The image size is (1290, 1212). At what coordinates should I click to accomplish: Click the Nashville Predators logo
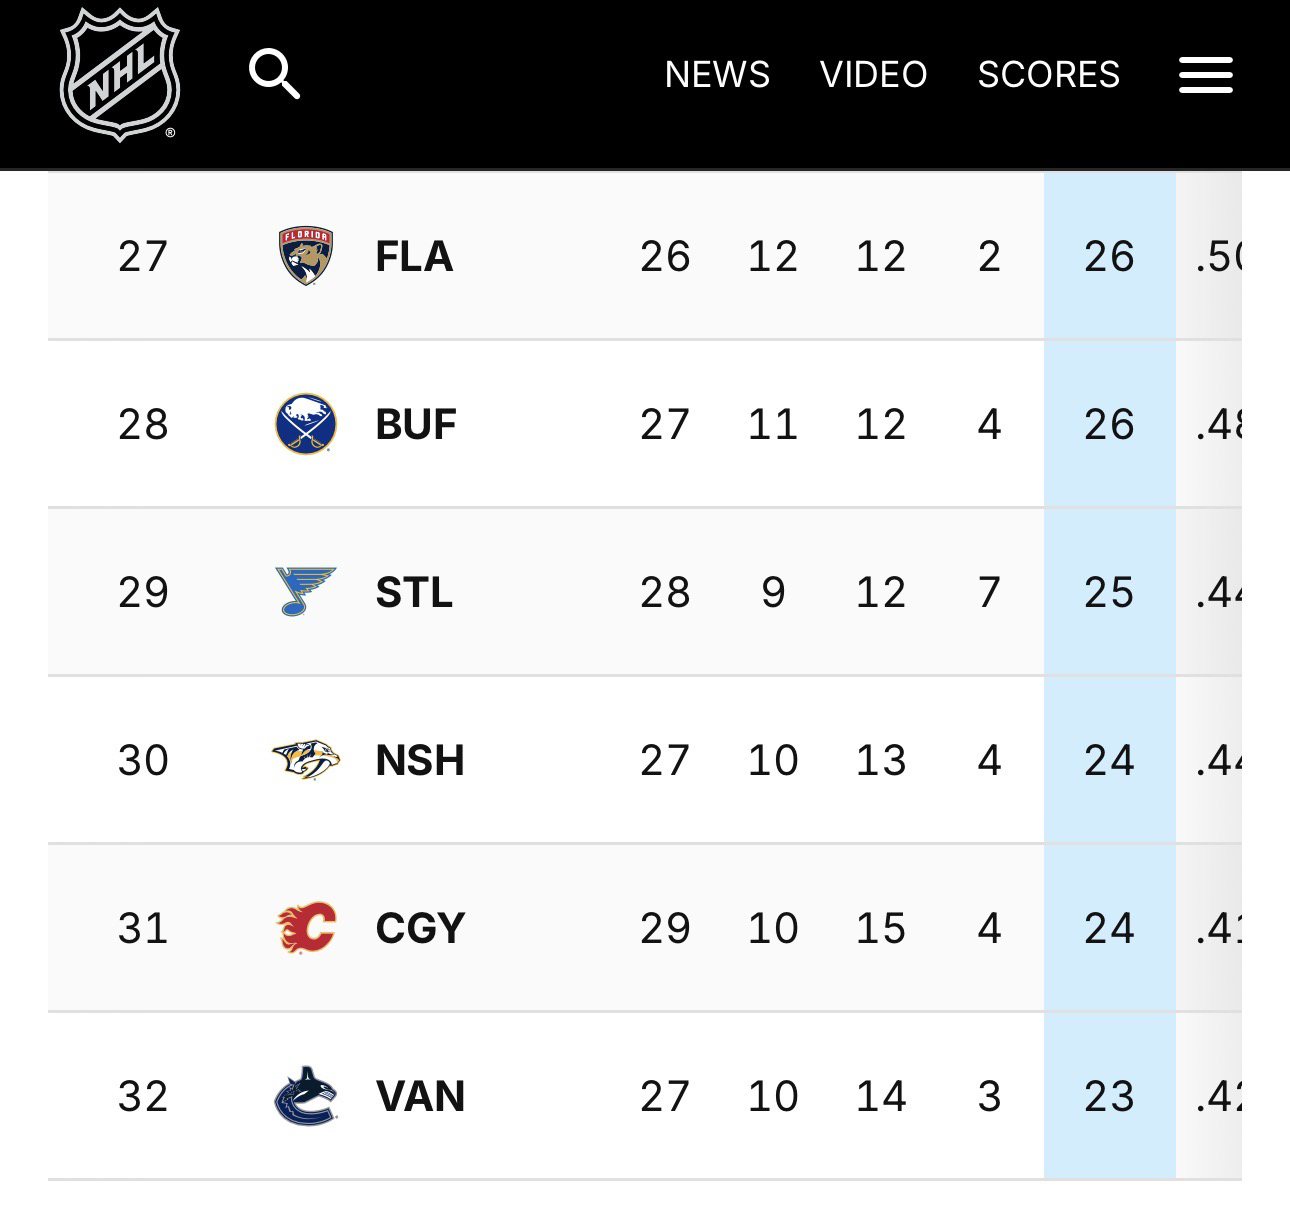coord(305,760)
